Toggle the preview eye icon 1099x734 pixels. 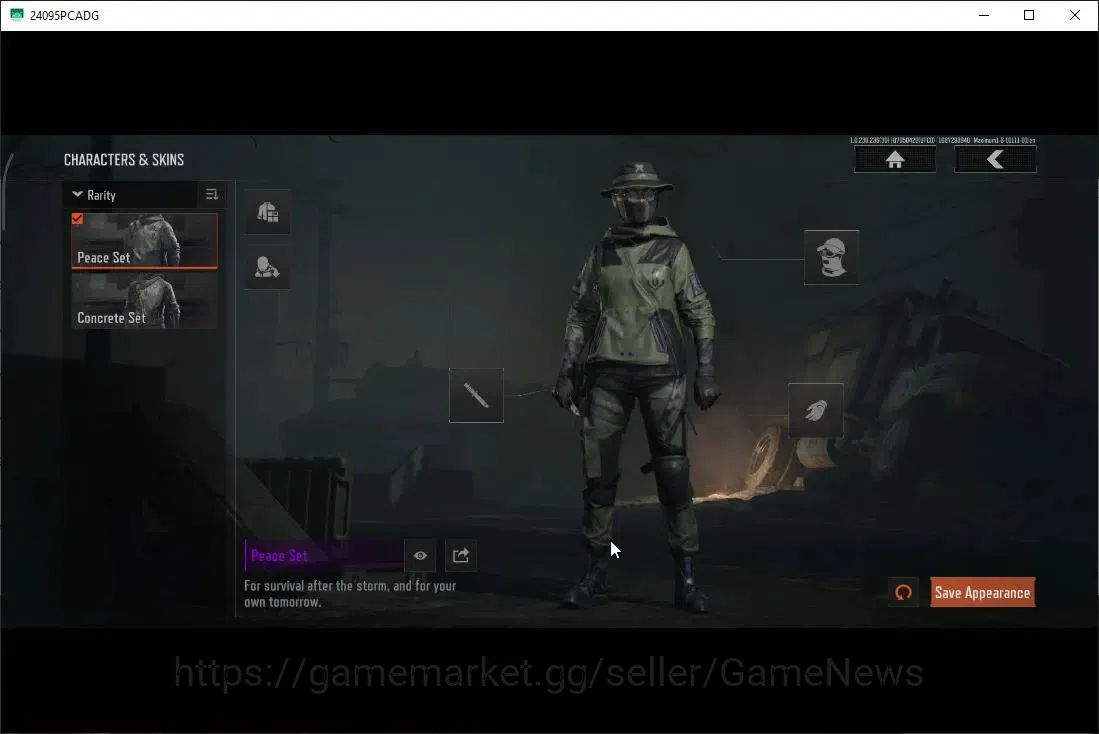(420, 555)
